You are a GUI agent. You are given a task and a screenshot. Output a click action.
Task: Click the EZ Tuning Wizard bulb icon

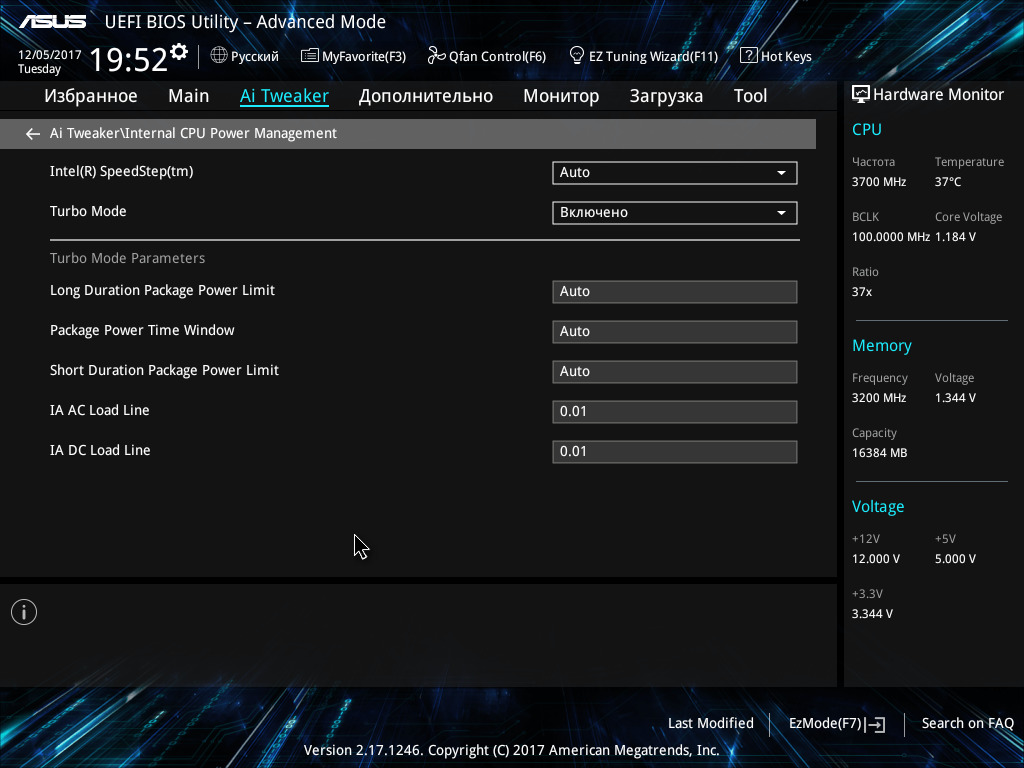(x=577, y=56)
